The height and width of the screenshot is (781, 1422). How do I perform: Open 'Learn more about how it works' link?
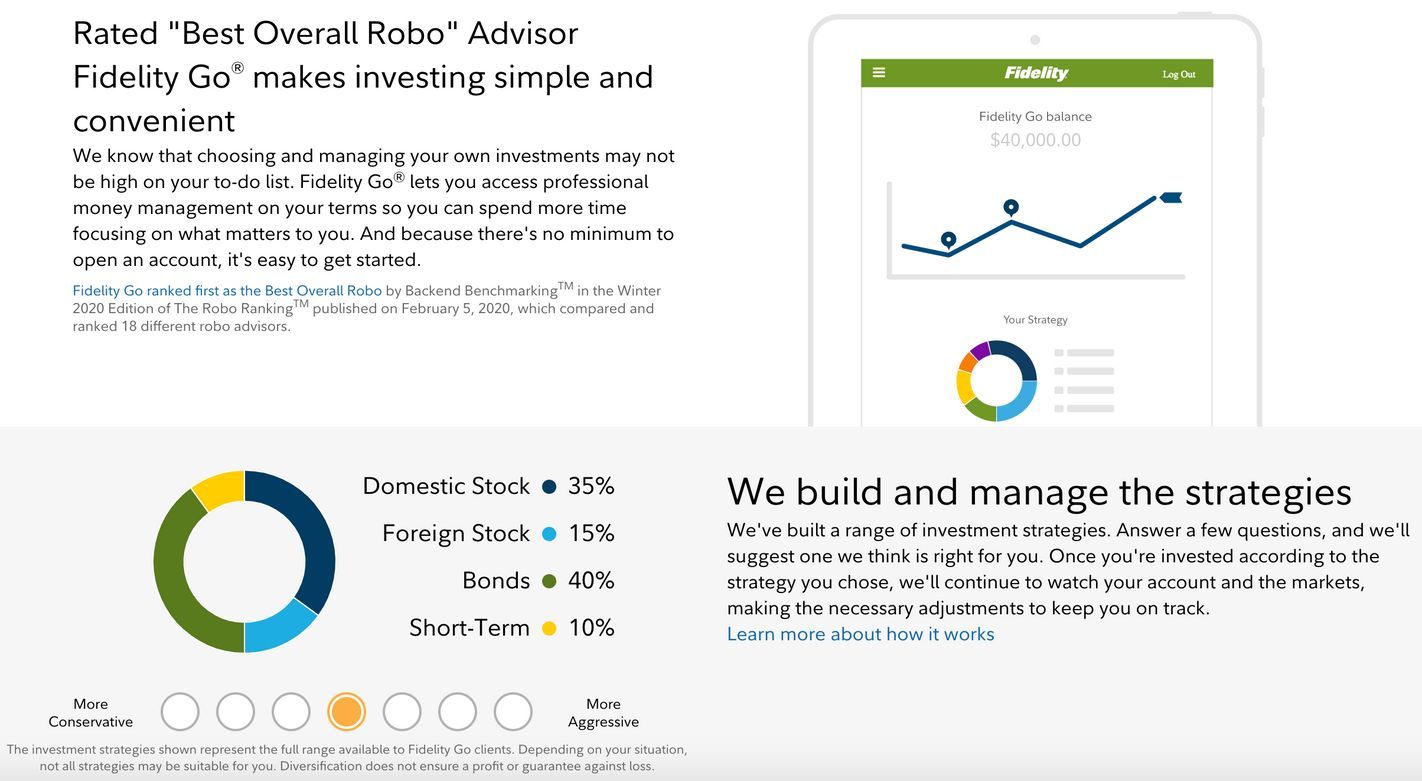pyautogui.click(x=860, y=634)
